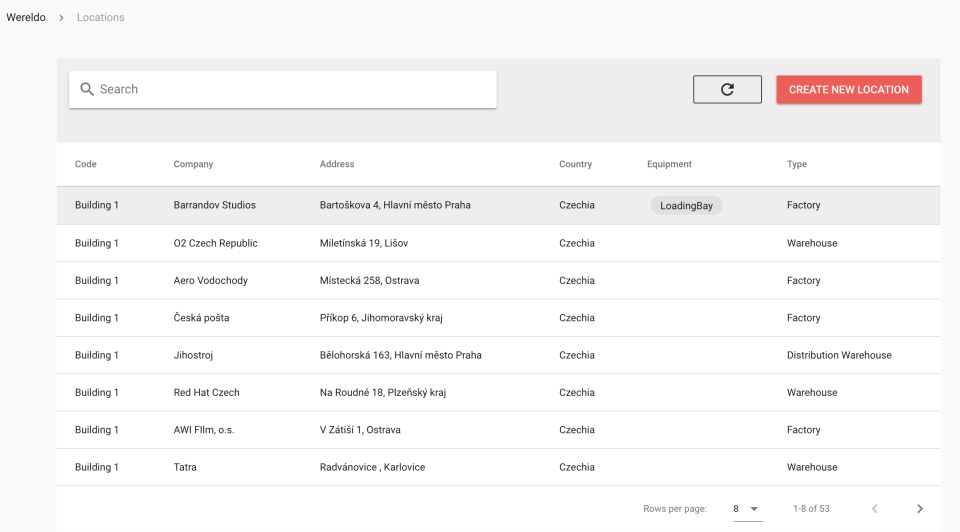Image resolution: width=960 pixels, height=532 pixels.
Task: Go to previous page of locations
Action: tap(874, 509)
